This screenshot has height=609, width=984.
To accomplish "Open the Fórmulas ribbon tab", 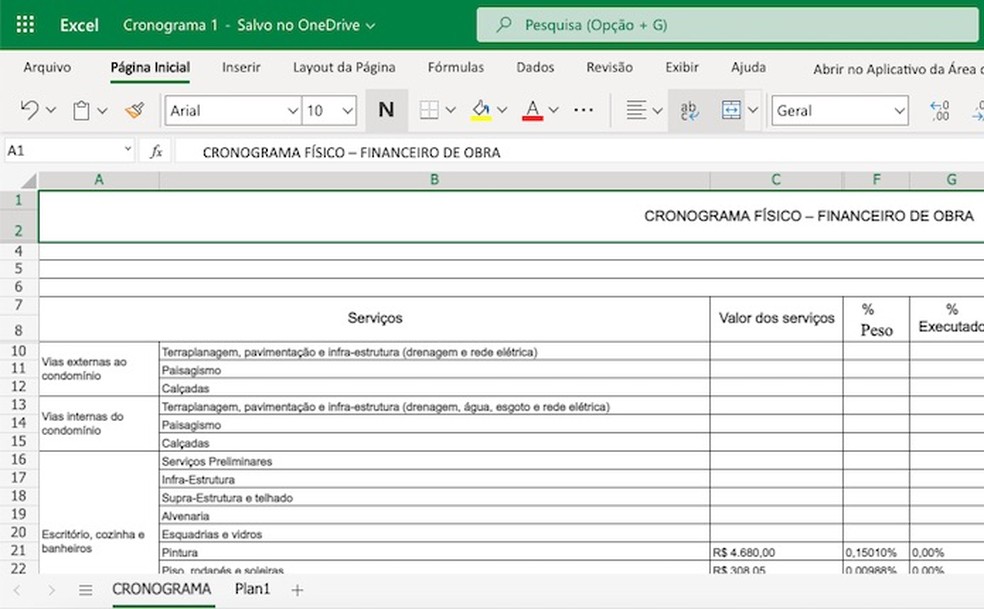I will 455,68.
